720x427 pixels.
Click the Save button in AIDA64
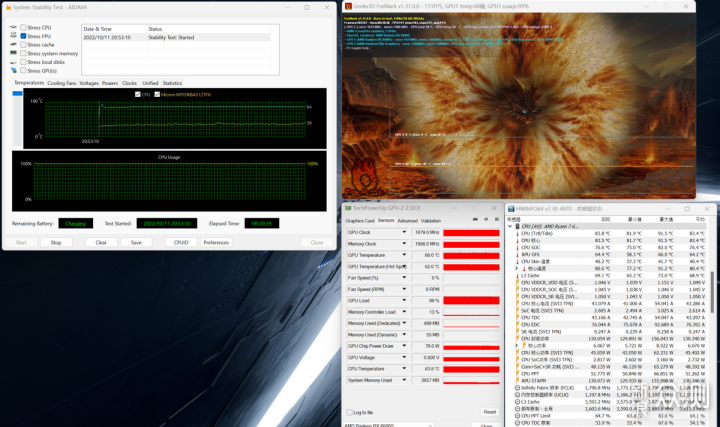tap(136, 242)
